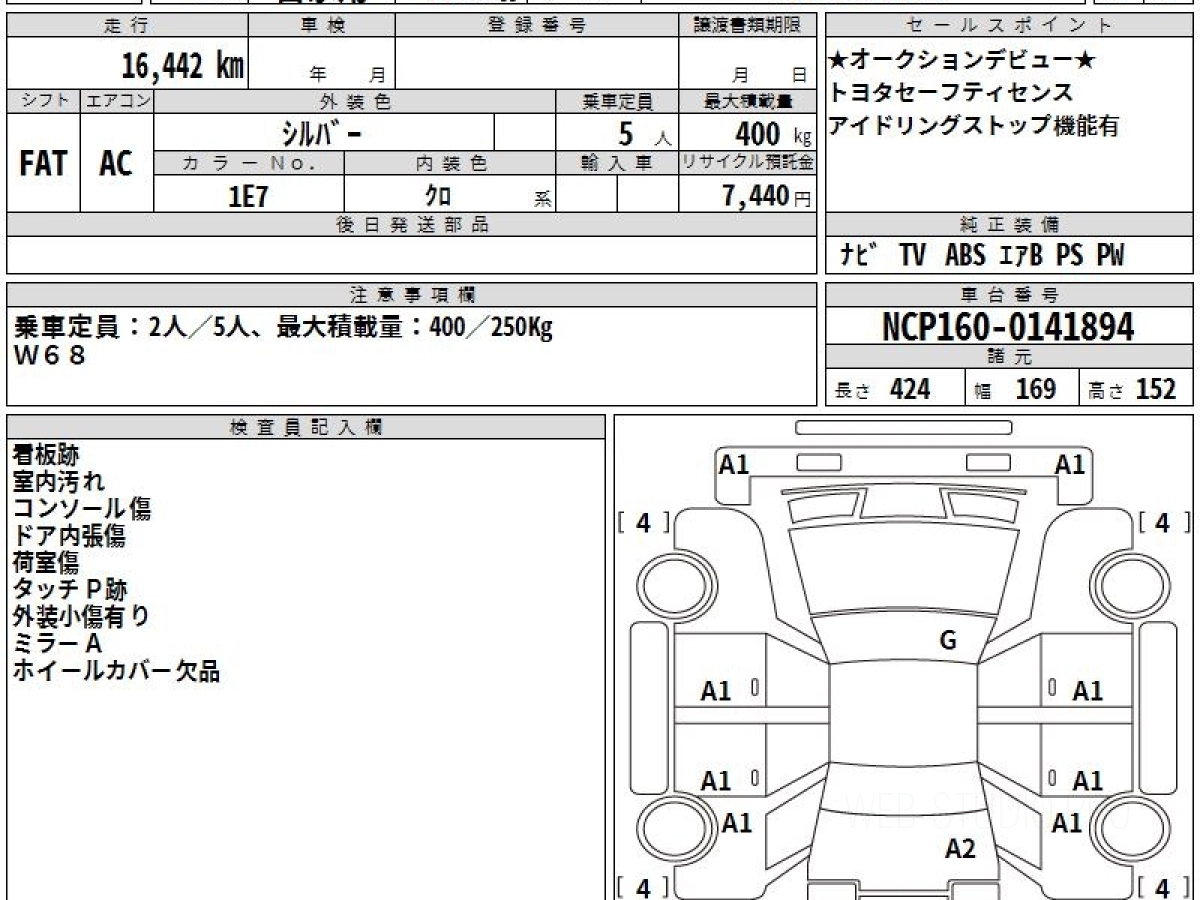The image size is (1200, 900).
Task: Select the コンソール傷 inspector note
Action: pyautogui.click(x=82, y=509)
